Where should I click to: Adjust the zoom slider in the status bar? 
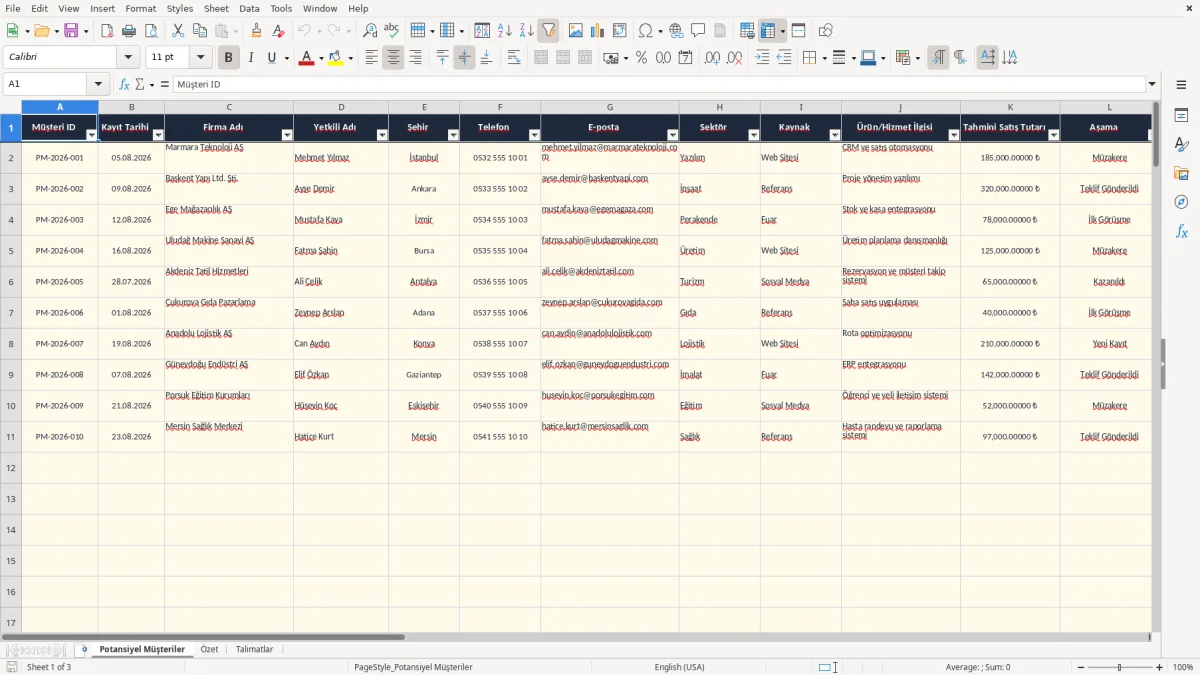[x=1120, y=667]
